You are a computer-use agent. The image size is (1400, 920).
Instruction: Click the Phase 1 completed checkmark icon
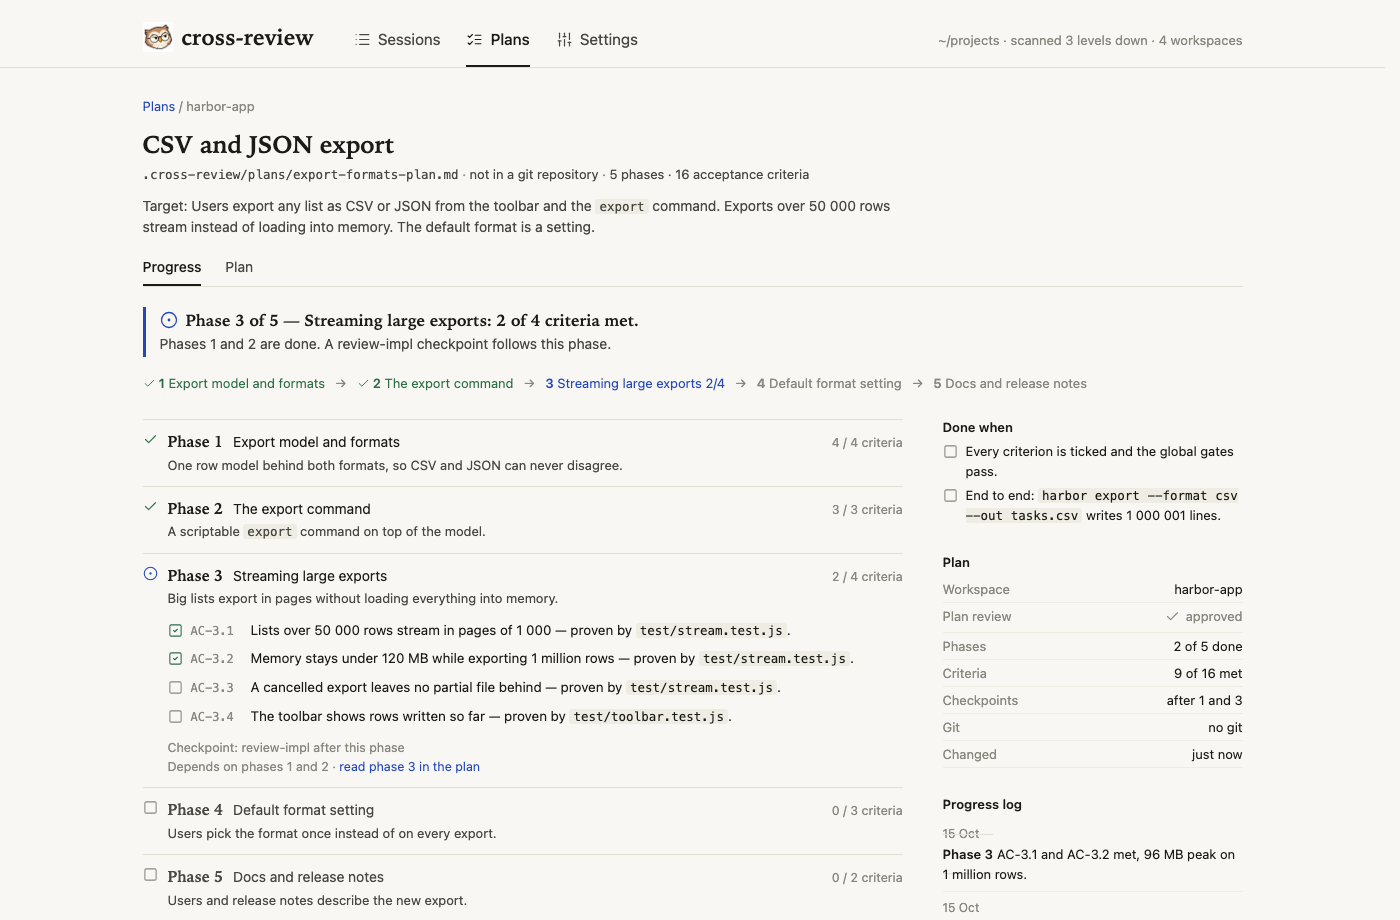(x=150, y=440)
